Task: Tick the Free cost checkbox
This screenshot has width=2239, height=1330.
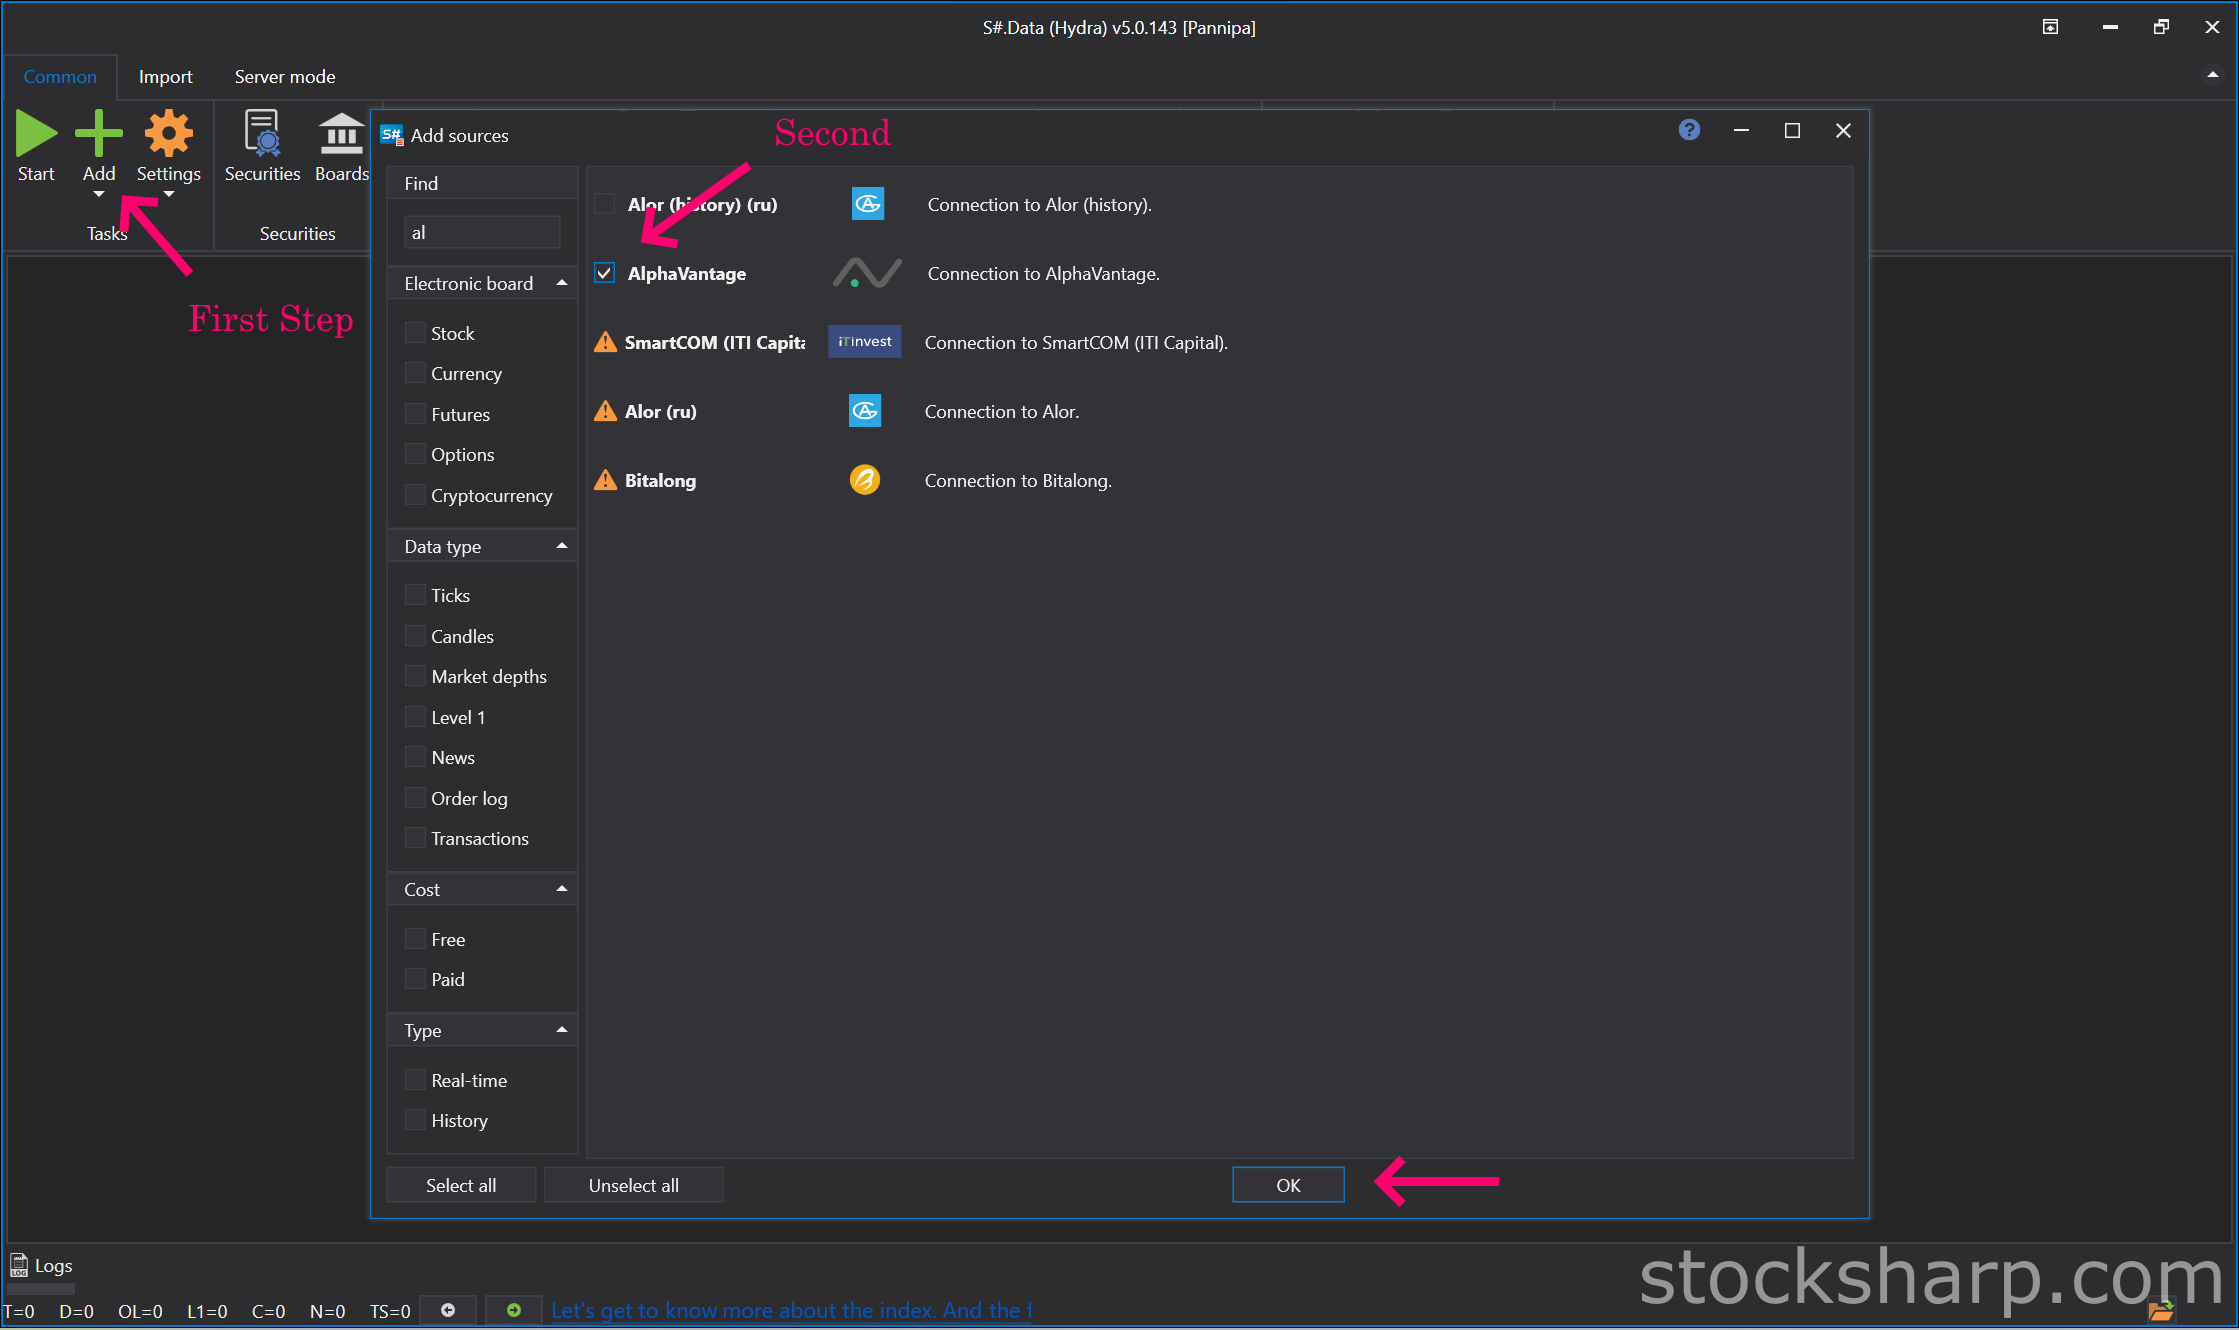Action: pyautogui.click(x=415, y=939)
